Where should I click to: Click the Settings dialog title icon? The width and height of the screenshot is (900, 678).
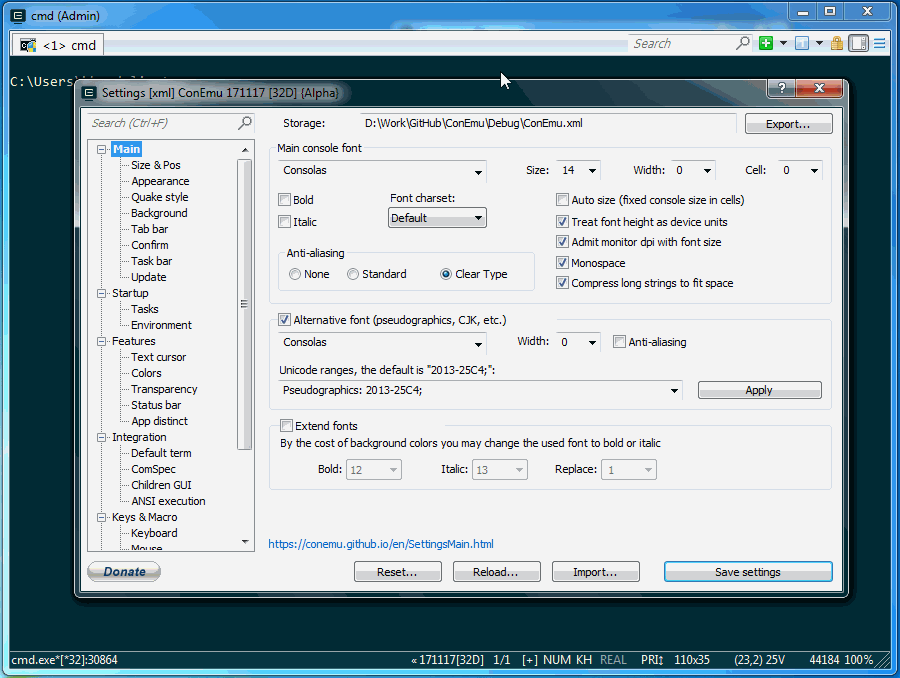pos(89,92)
